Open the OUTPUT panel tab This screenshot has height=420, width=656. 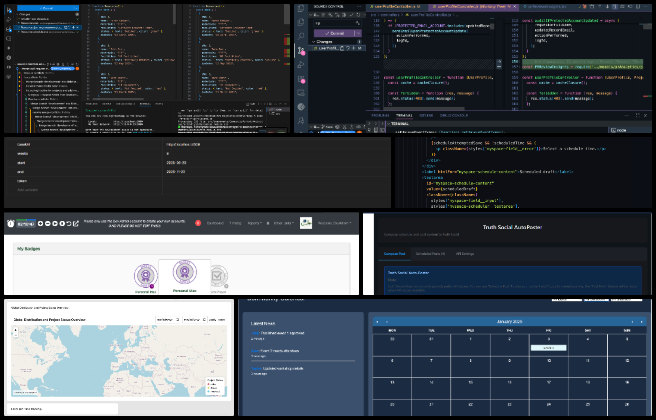(x=426, y=115)
